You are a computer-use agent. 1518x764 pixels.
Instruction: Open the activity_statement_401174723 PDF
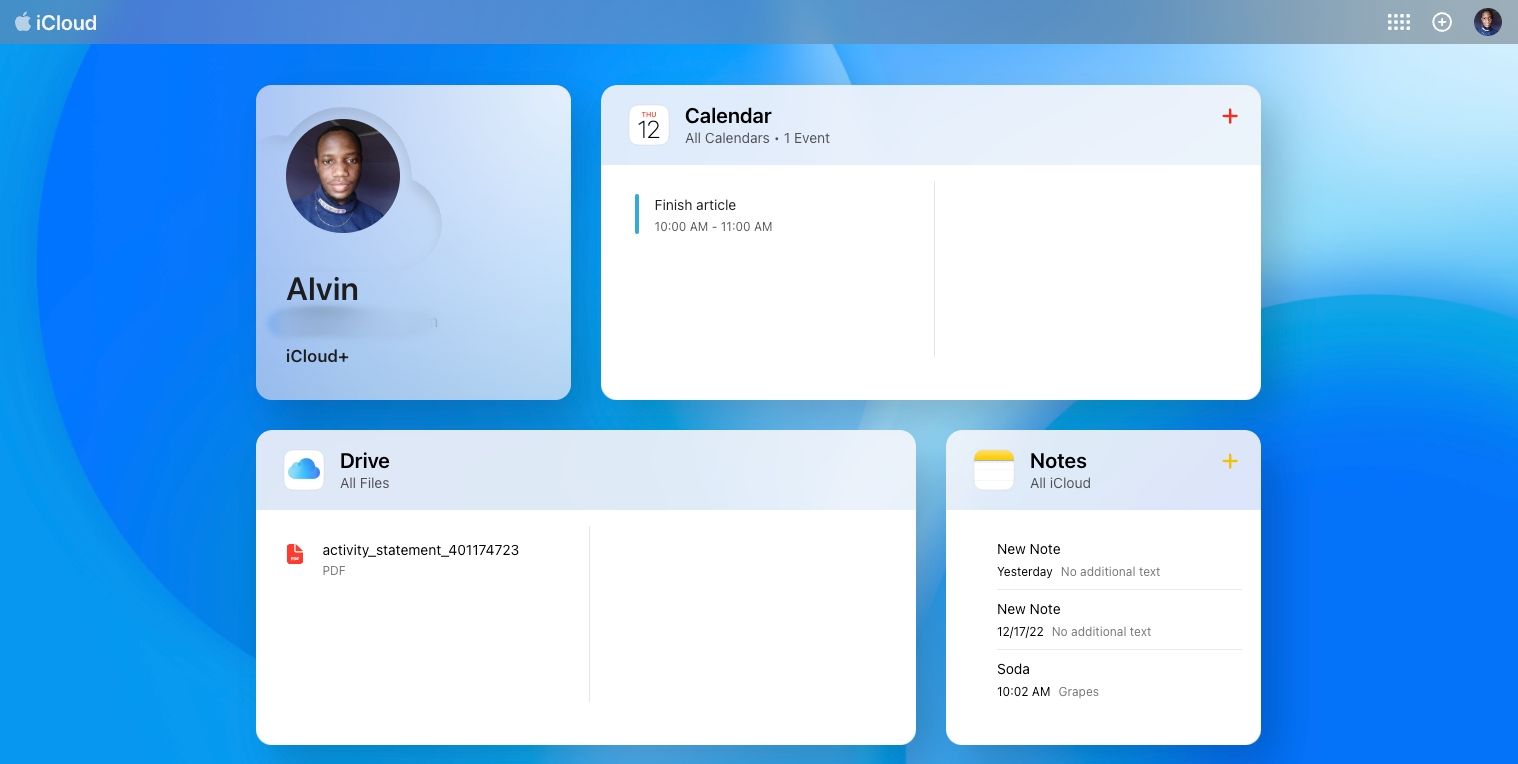coord(420,550)
